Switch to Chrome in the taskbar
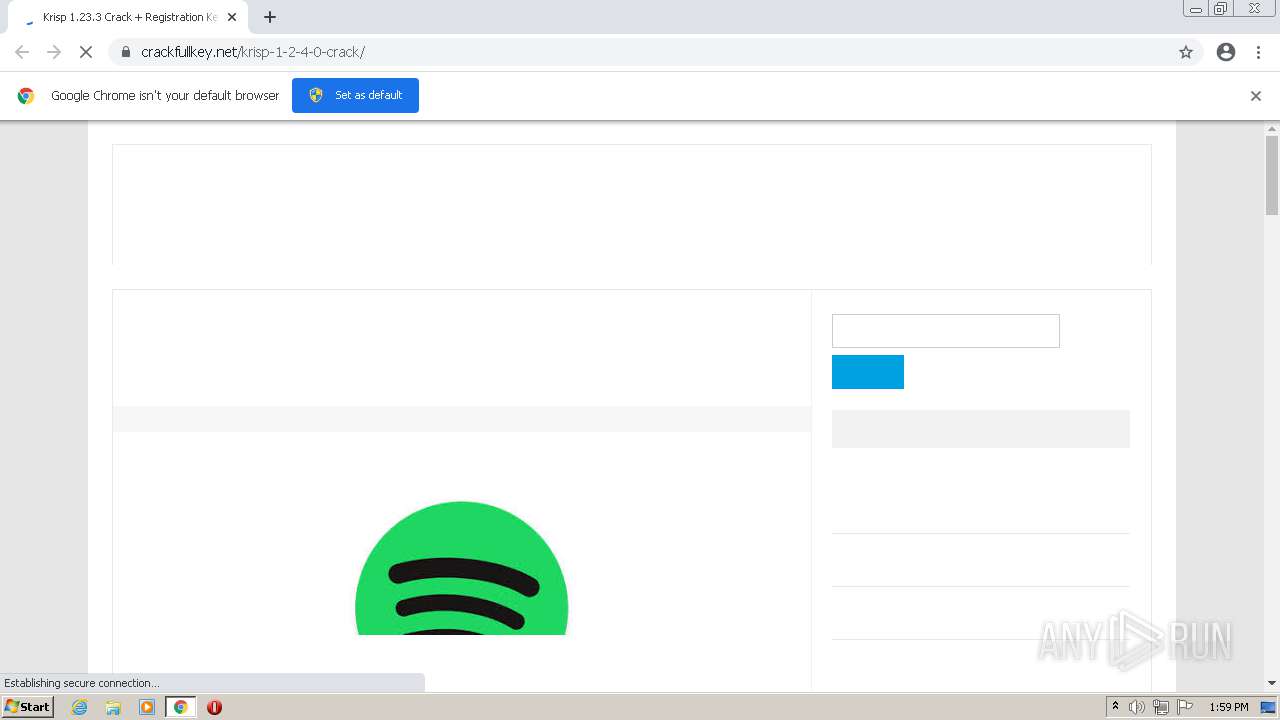This screenshot has width=1280, height=720. click(180, 707)
